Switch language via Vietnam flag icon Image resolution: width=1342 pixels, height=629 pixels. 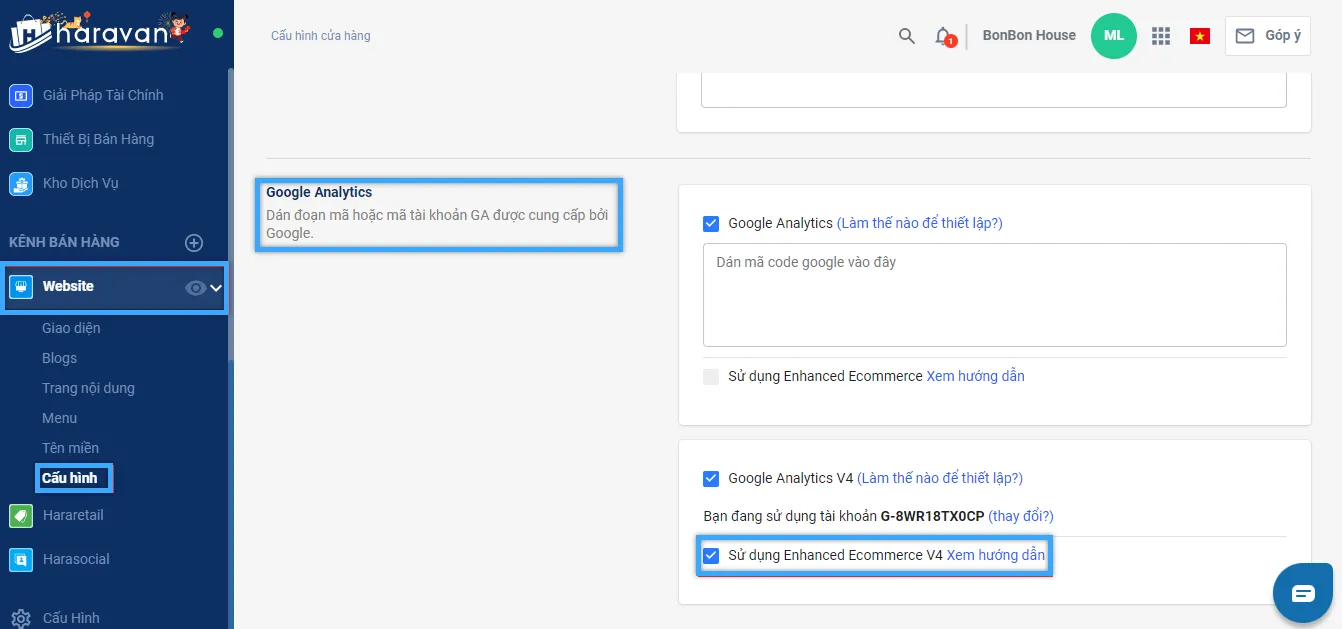pos(1199,36)
